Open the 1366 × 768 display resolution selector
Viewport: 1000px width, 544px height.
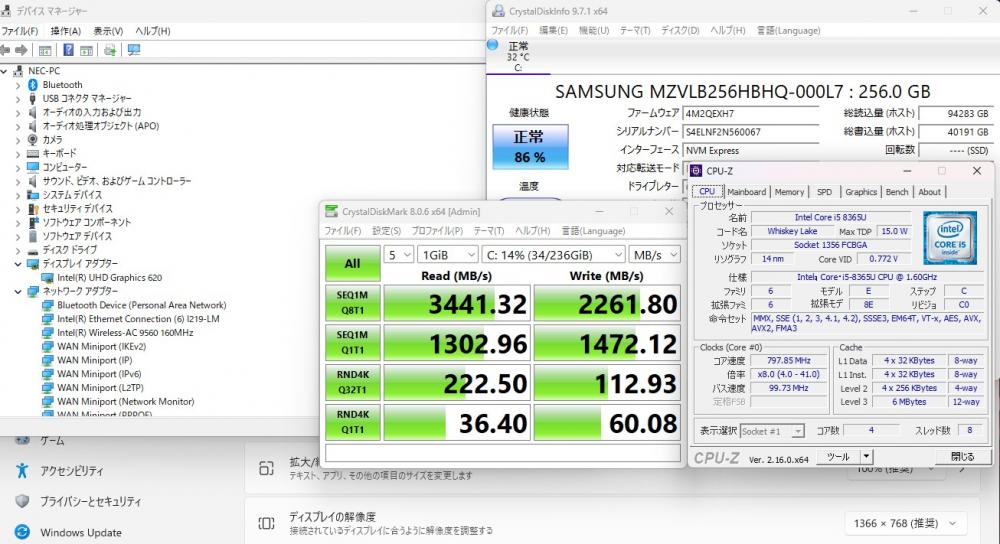(x=904, y=524)
